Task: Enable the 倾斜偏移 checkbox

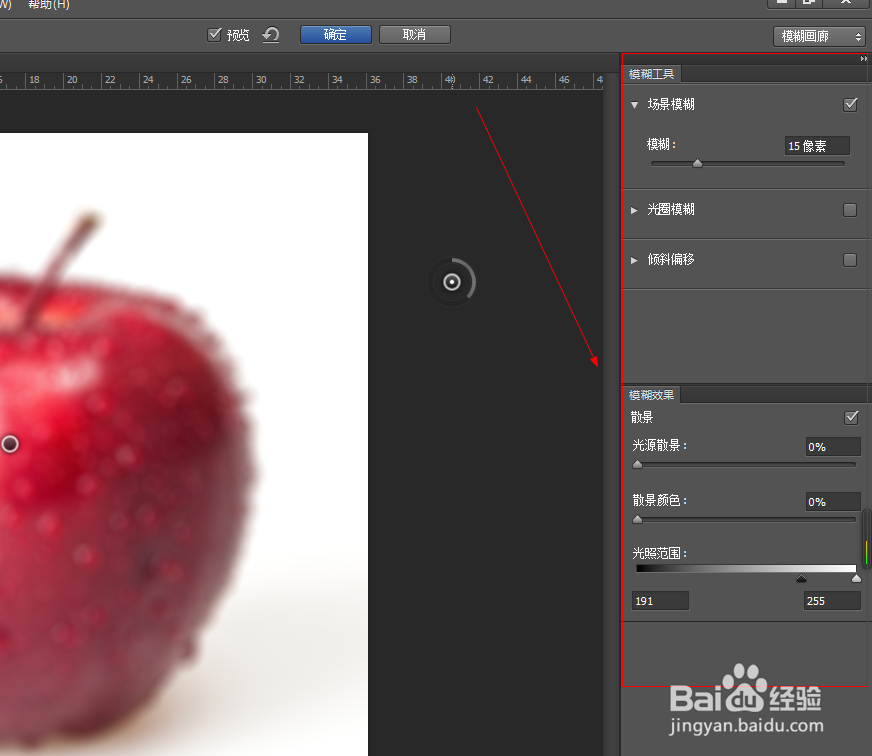Action: [x=850, y=260]
